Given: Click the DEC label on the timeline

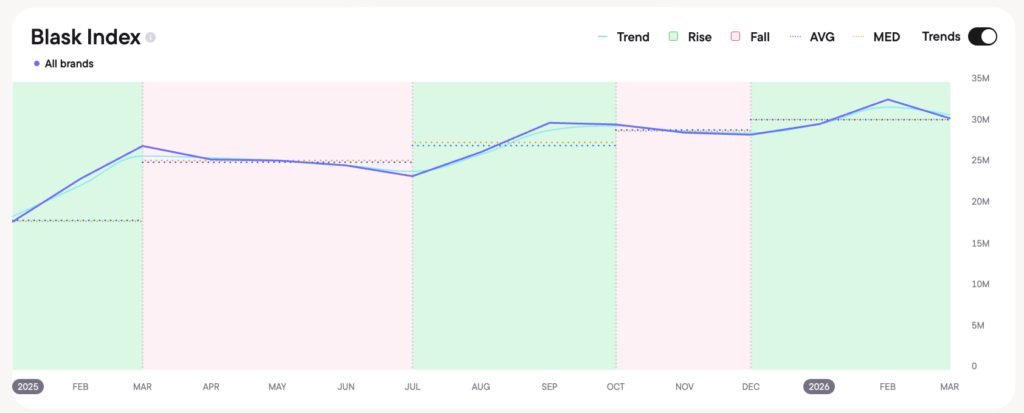Looking at the screenshot, I should point(750,386).
